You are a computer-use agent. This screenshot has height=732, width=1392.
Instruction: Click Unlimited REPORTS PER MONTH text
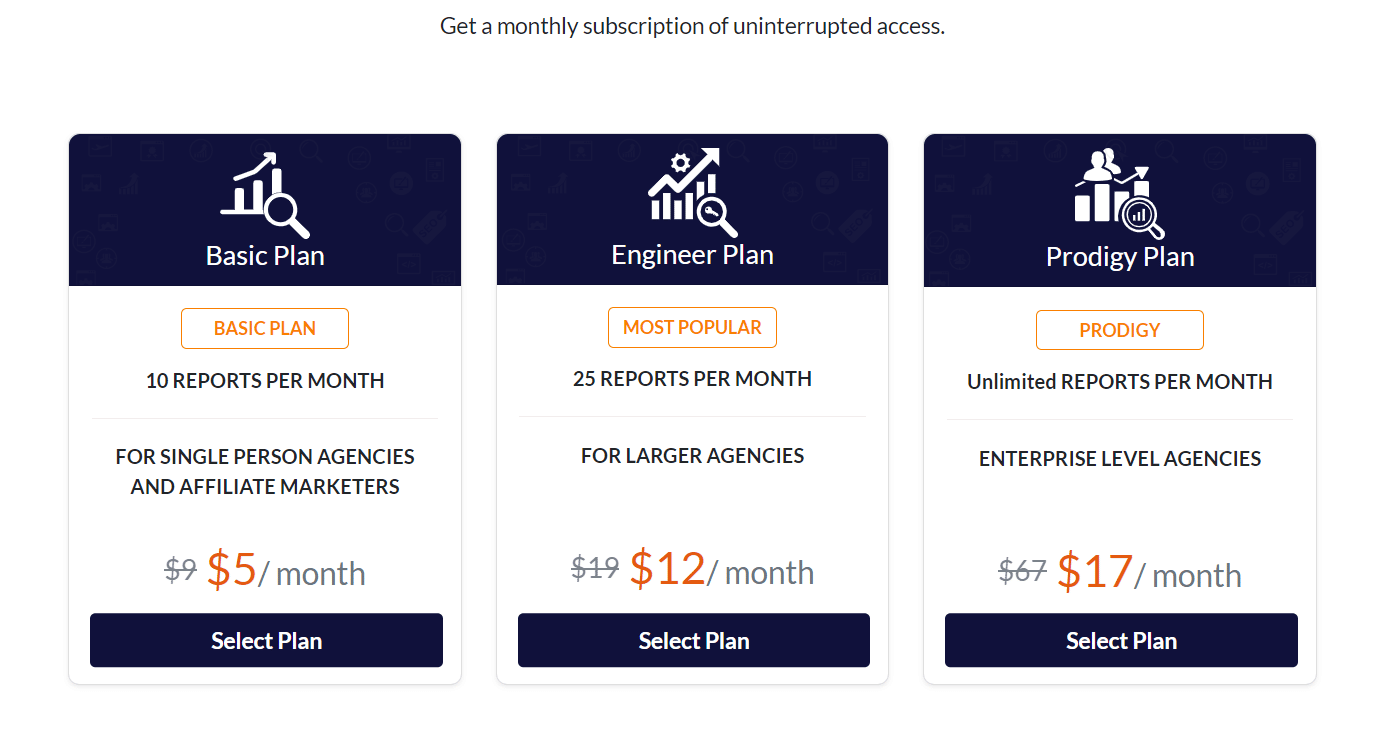click(1120, 381)
